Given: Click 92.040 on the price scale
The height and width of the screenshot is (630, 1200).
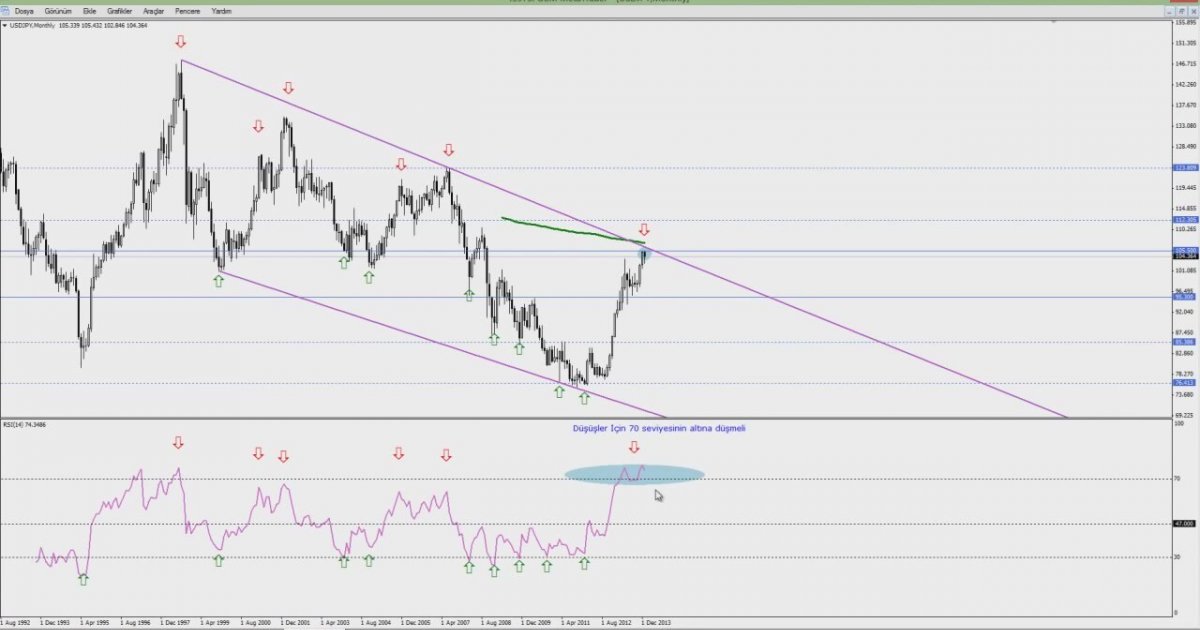Looking at the screenshot, I should (1185, 312).
